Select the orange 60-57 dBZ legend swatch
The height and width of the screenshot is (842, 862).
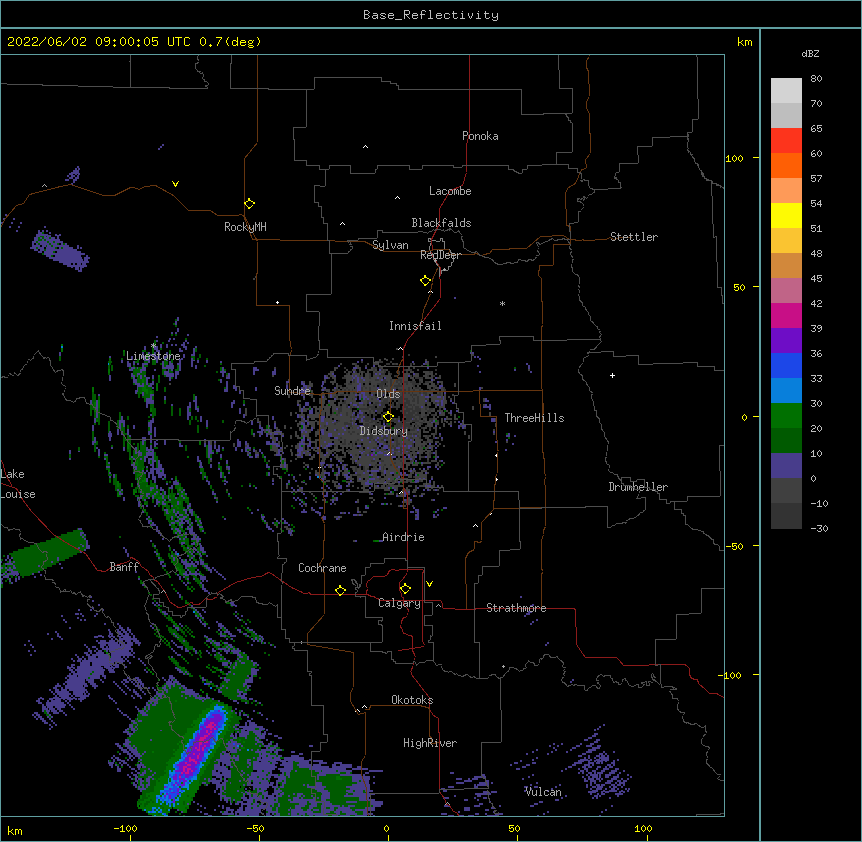pos(786,166)
